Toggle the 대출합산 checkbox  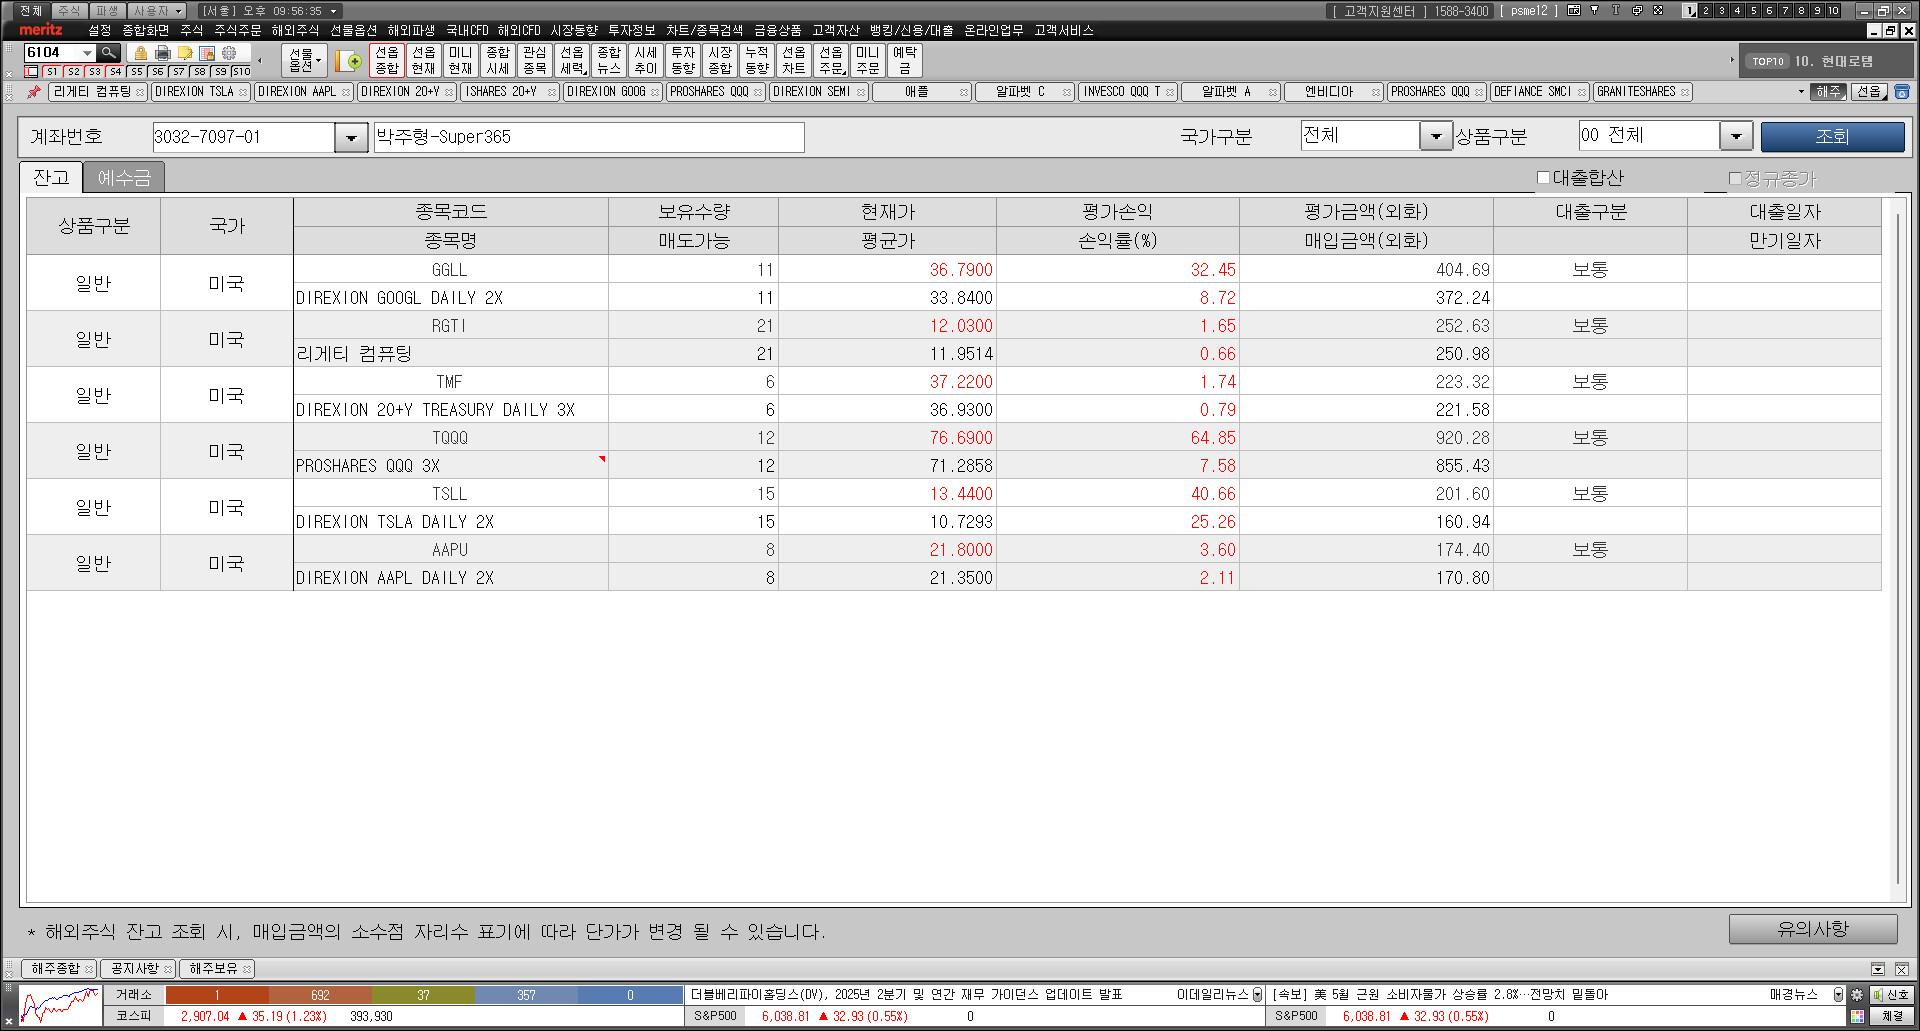point(1543,178)
